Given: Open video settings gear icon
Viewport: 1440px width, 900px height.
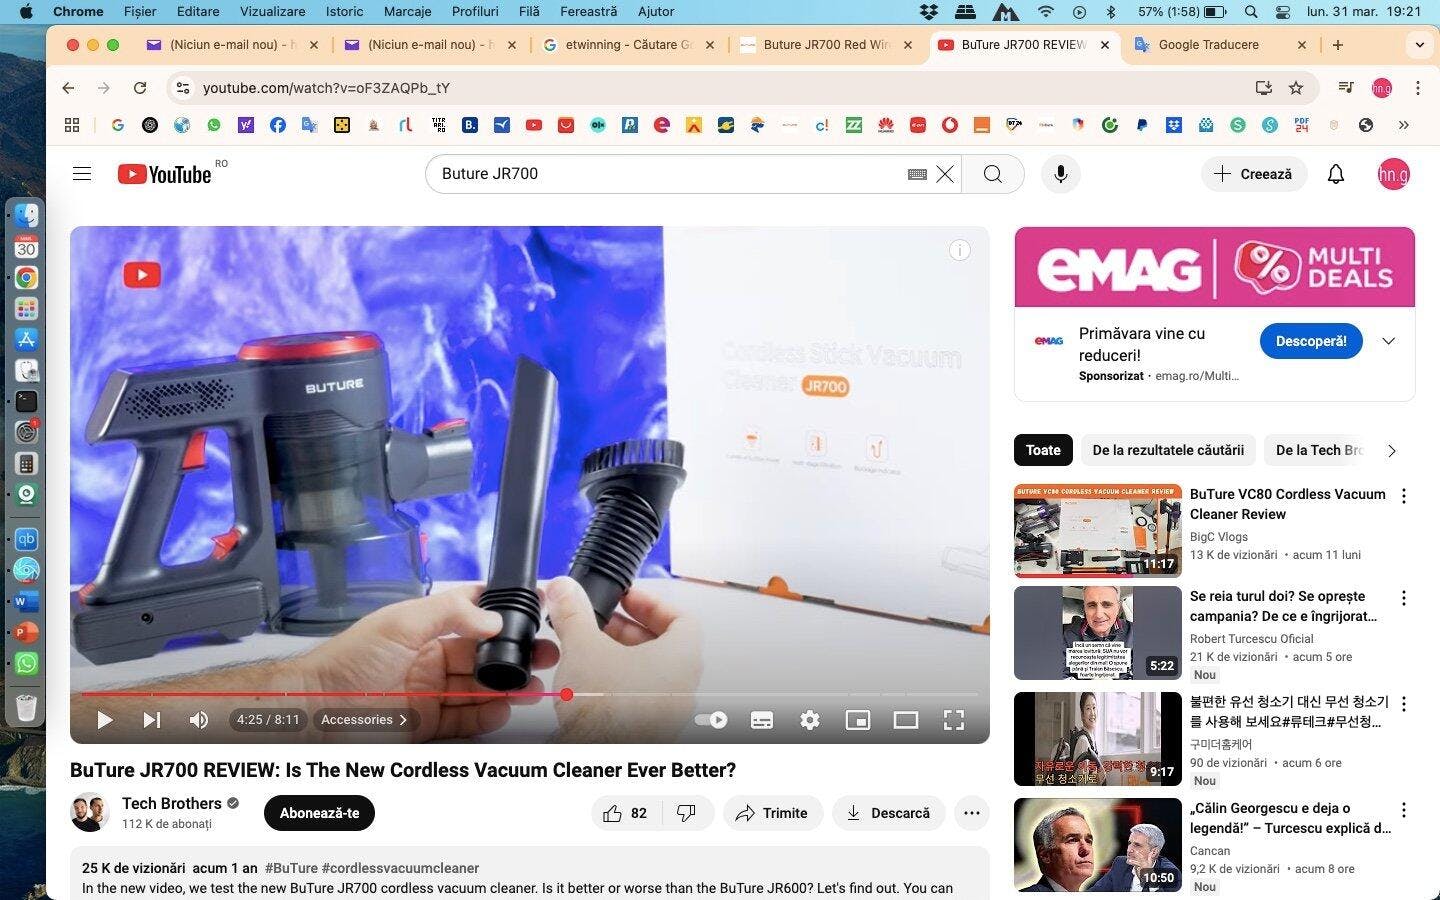Looking at the screenshot, I should (x=809, y=720).
